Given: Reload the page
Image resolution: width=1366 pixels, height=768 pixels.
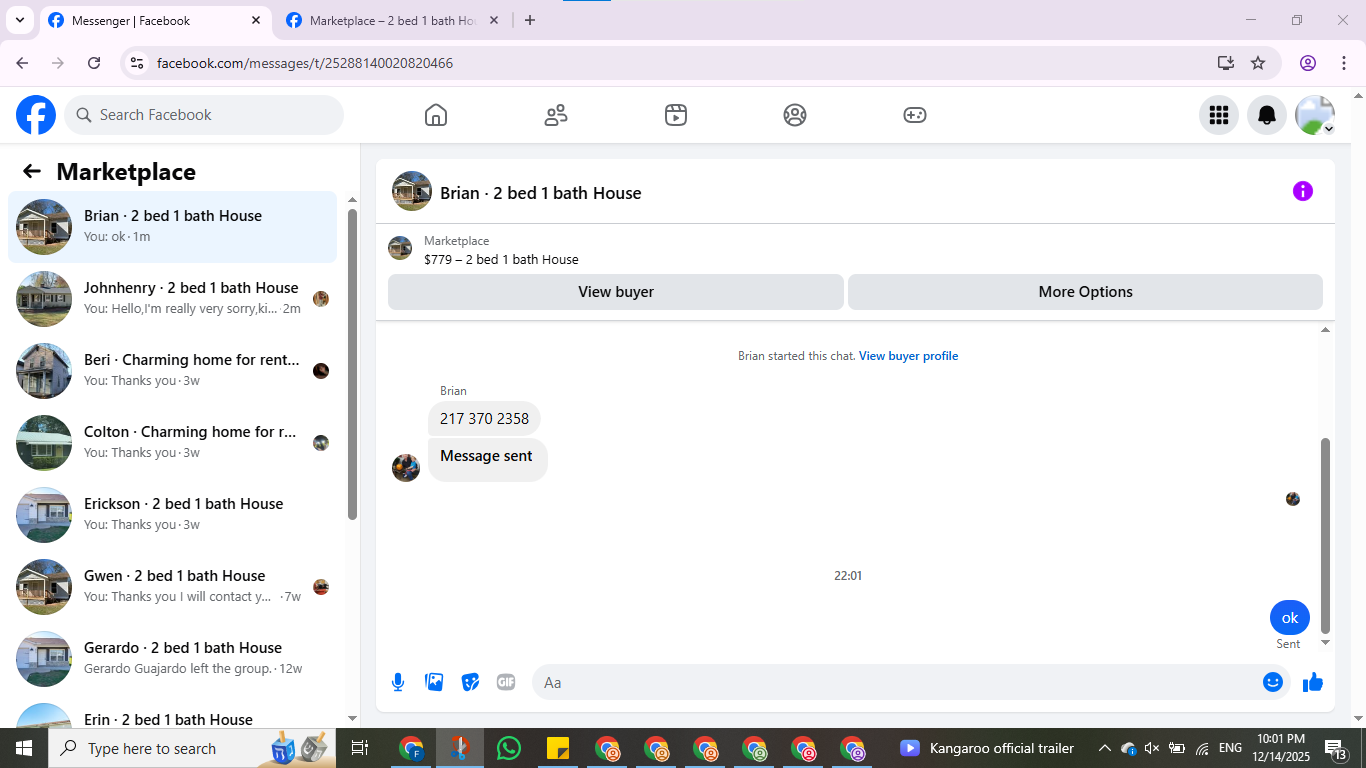Looking at the screenshot, I should coord(94,63).
